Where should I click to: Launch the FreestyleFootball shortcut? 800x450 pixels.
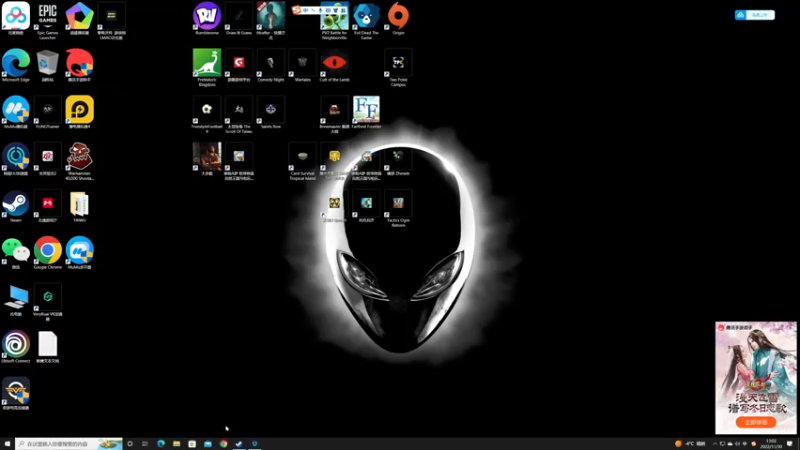pos(207,115)
